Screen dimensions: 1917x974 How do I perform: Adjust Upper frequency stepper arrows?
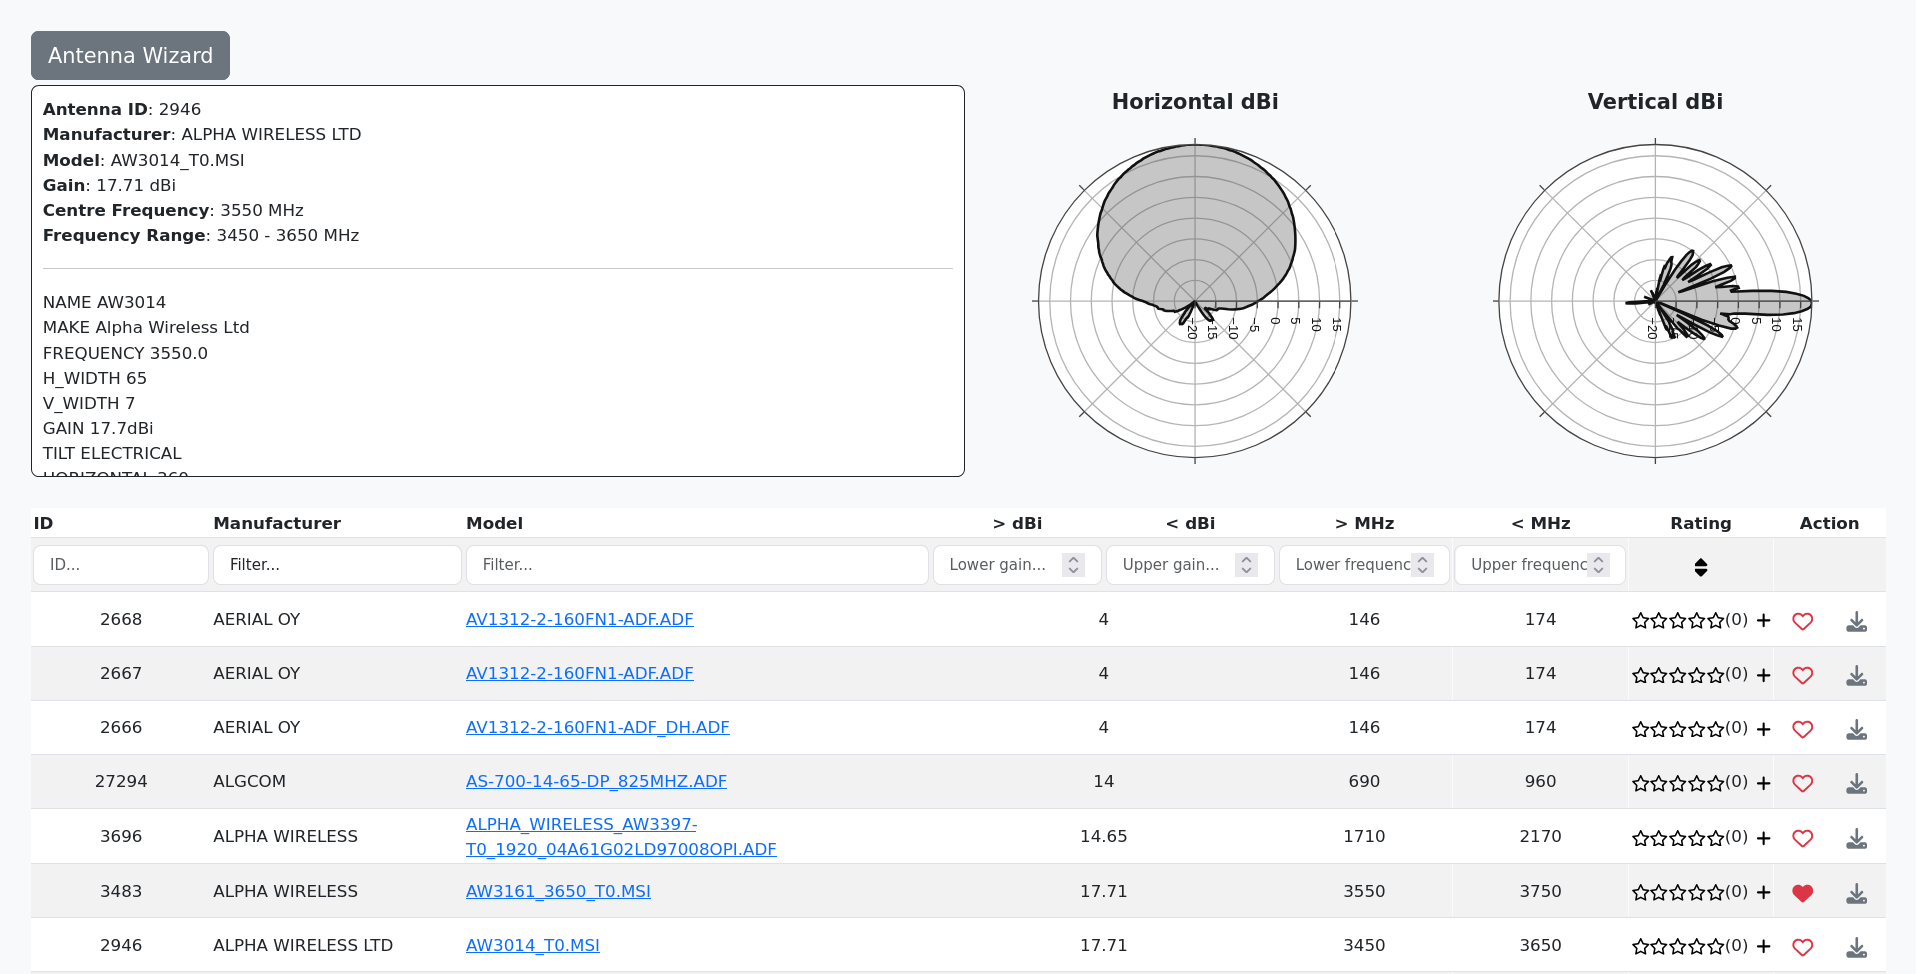(1598, 565)
